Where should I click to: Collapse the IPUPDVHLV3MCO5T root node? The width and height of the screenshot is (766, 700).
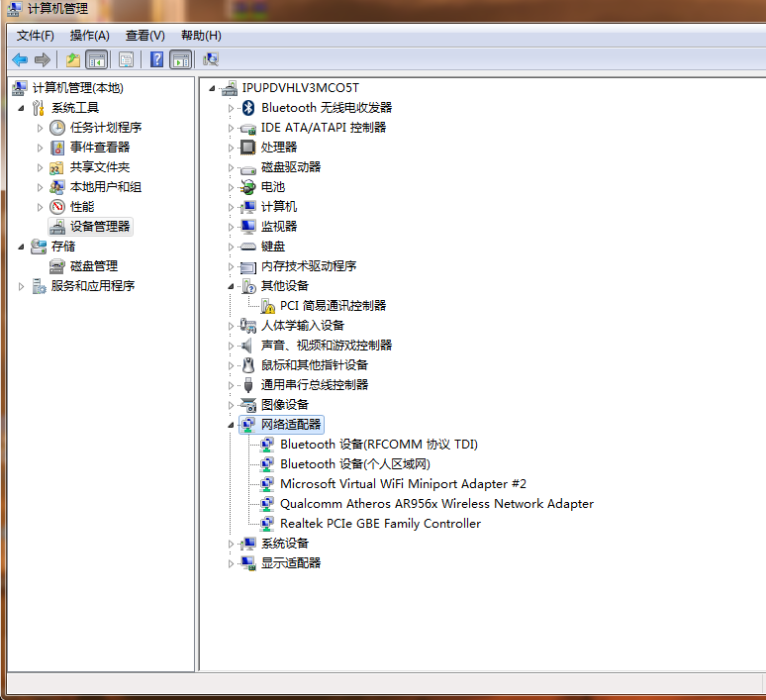[212, 88]
